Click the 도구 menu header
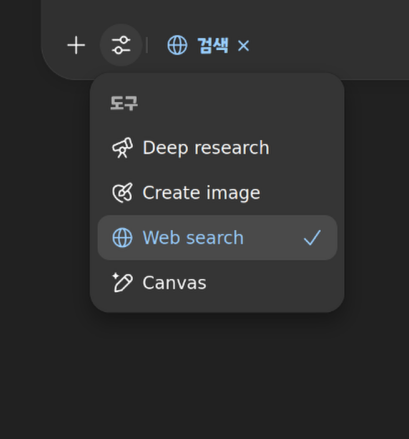The height and width of the screenshot is (439, 409). 124,103
